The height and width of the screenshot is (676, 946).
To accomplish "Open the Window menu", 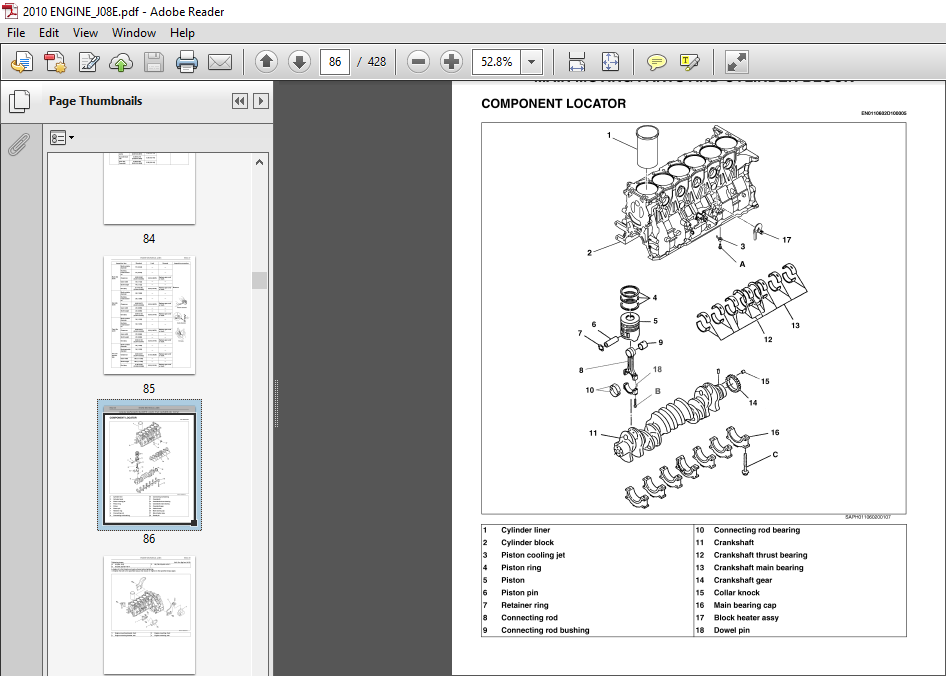I will (x=134, y=33).
